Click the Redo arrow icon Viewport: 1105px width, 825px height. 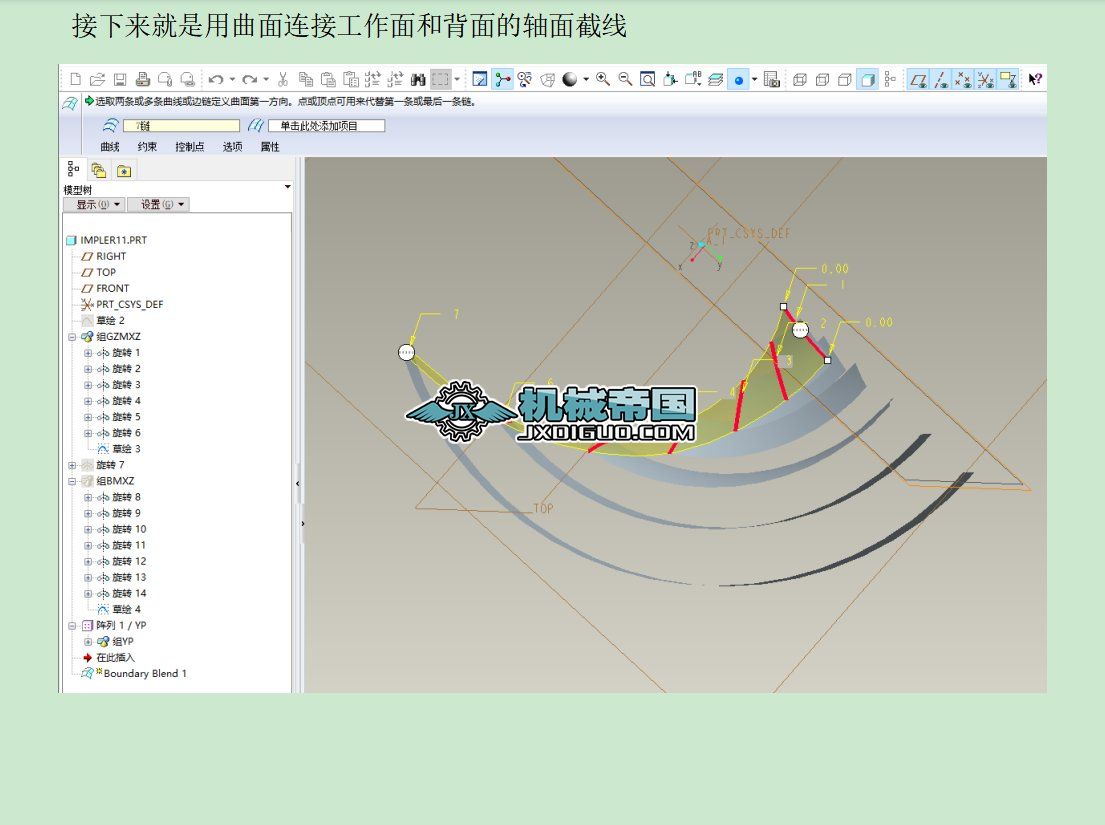249,80
